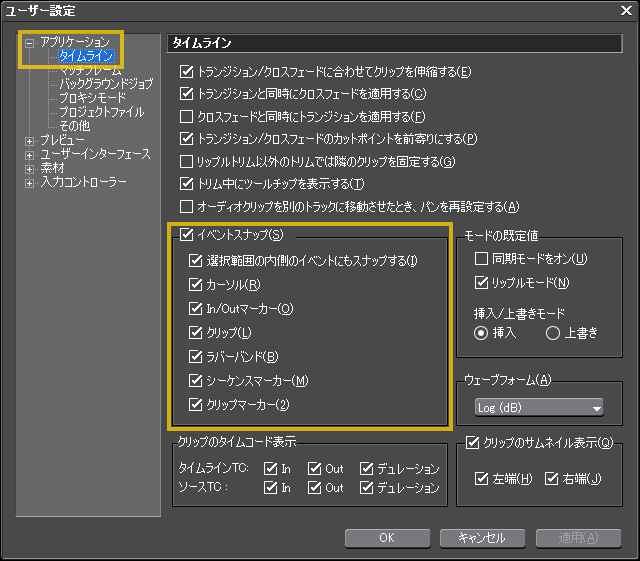The width and height of the screenshot is (640, 561).
Task: Toggle the 右端 thumbnail checkbox
Action: click(551, 479)
